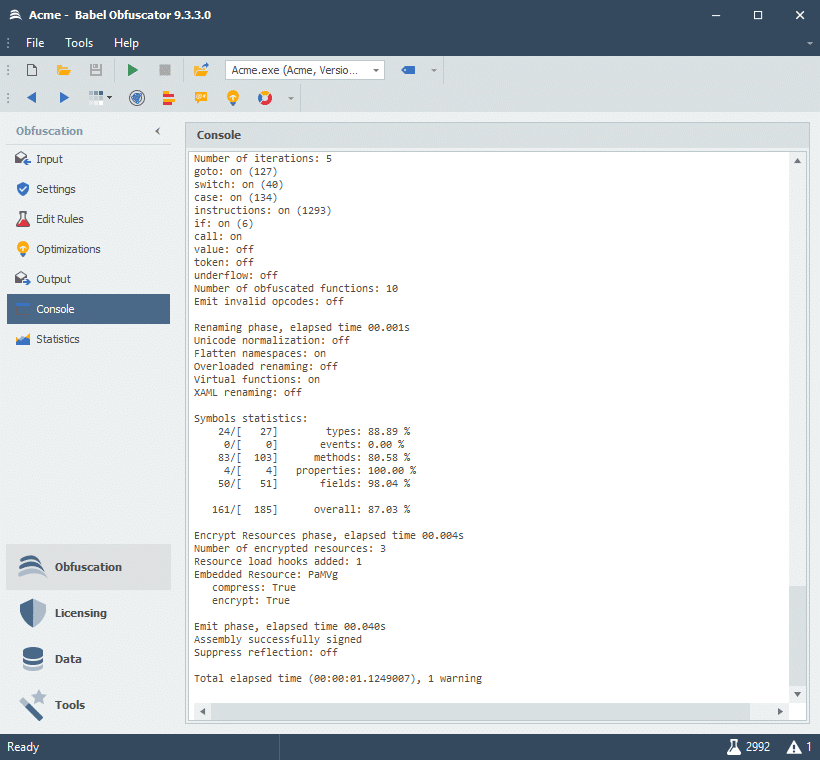Click the red and yellow bars icon
This screenshot has height=760, width=820.
point(168,98)
